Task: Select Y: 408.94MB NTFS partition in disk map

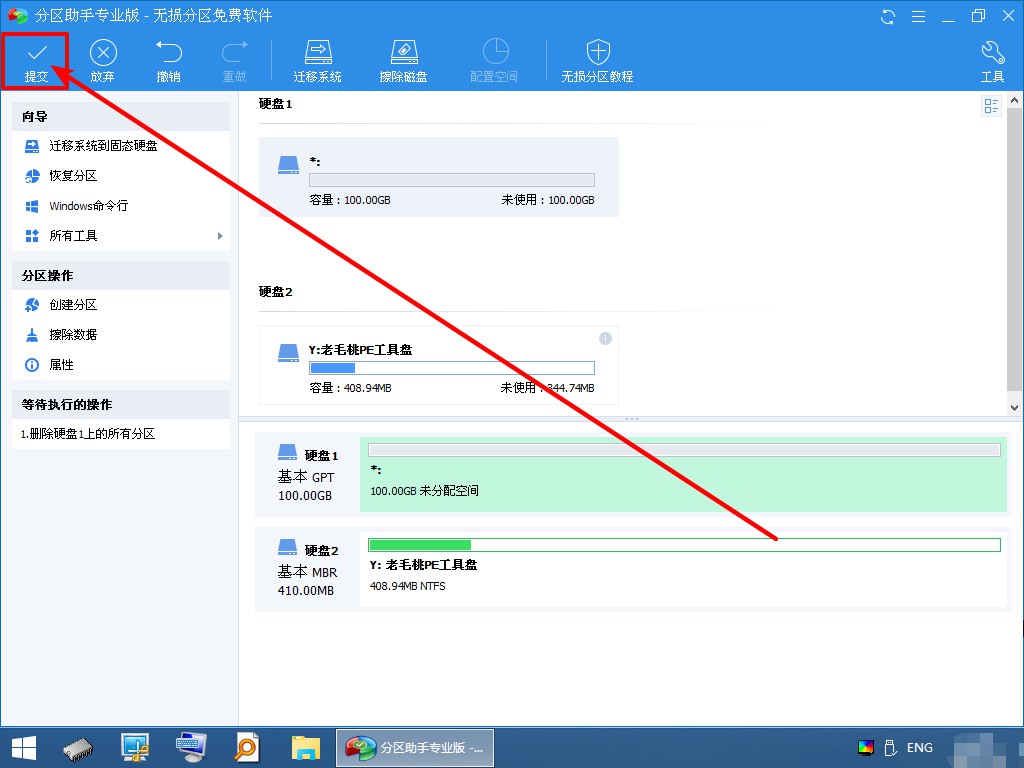Action: click(x=683, y=569)
